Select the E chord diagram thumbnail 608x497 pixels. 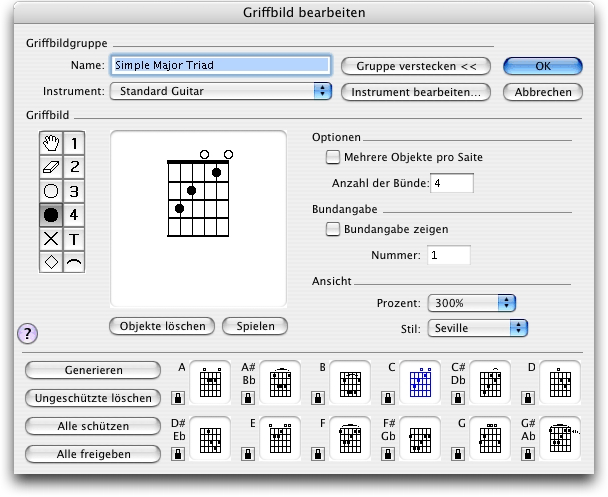280,438
